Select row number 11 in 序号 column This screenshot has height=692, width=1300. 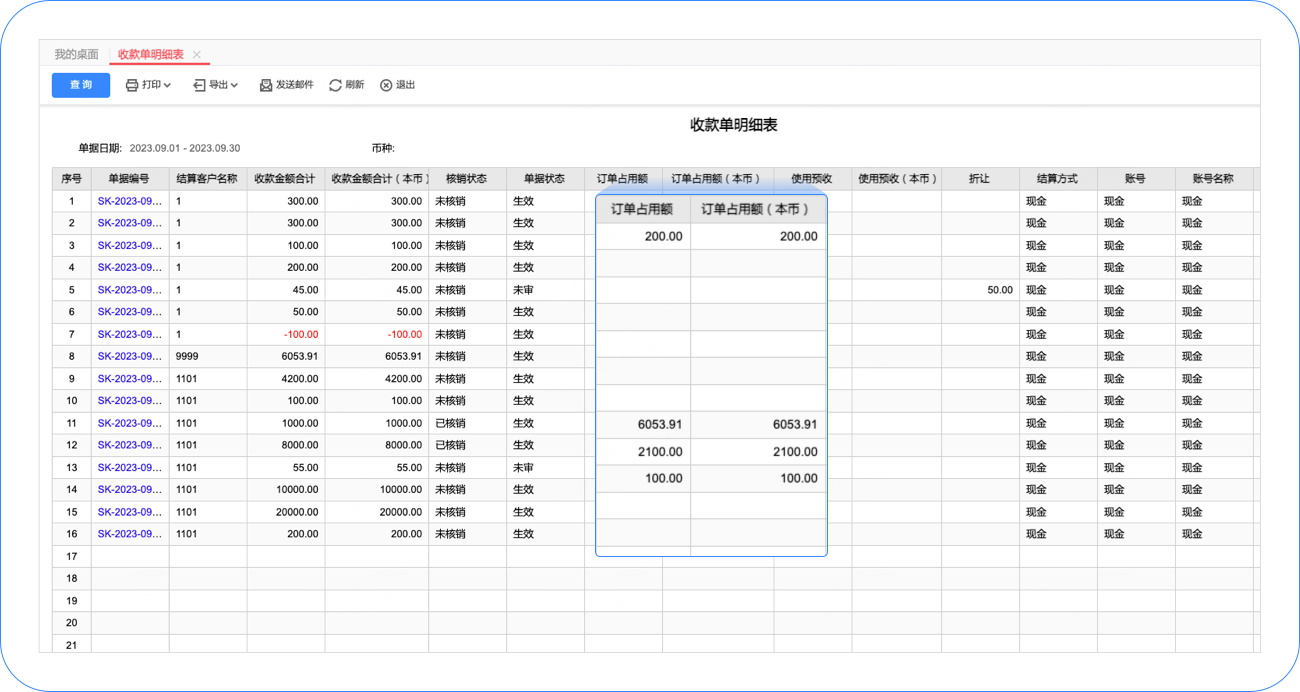[x=71, y=423]
